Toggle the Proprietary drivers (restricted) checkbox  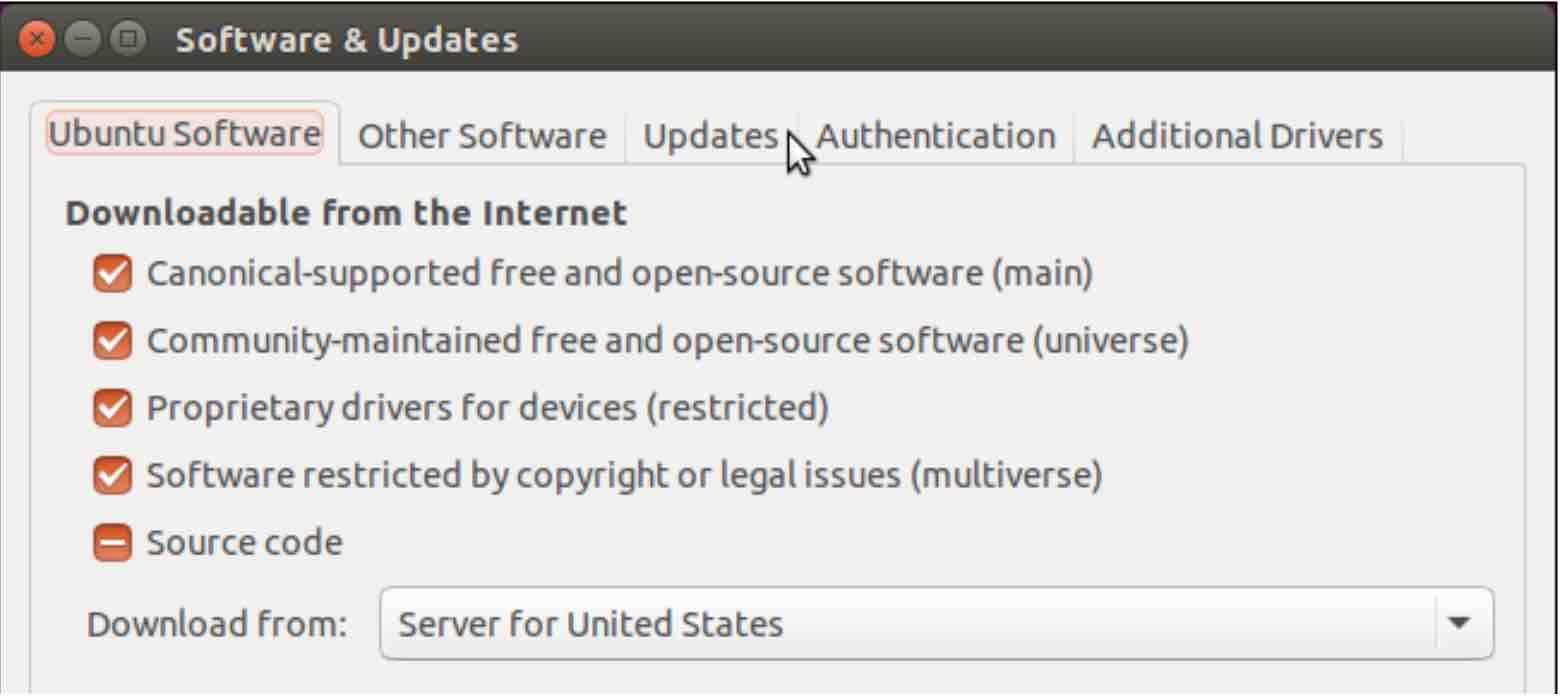pyautogui.click(x=112, y=408)
